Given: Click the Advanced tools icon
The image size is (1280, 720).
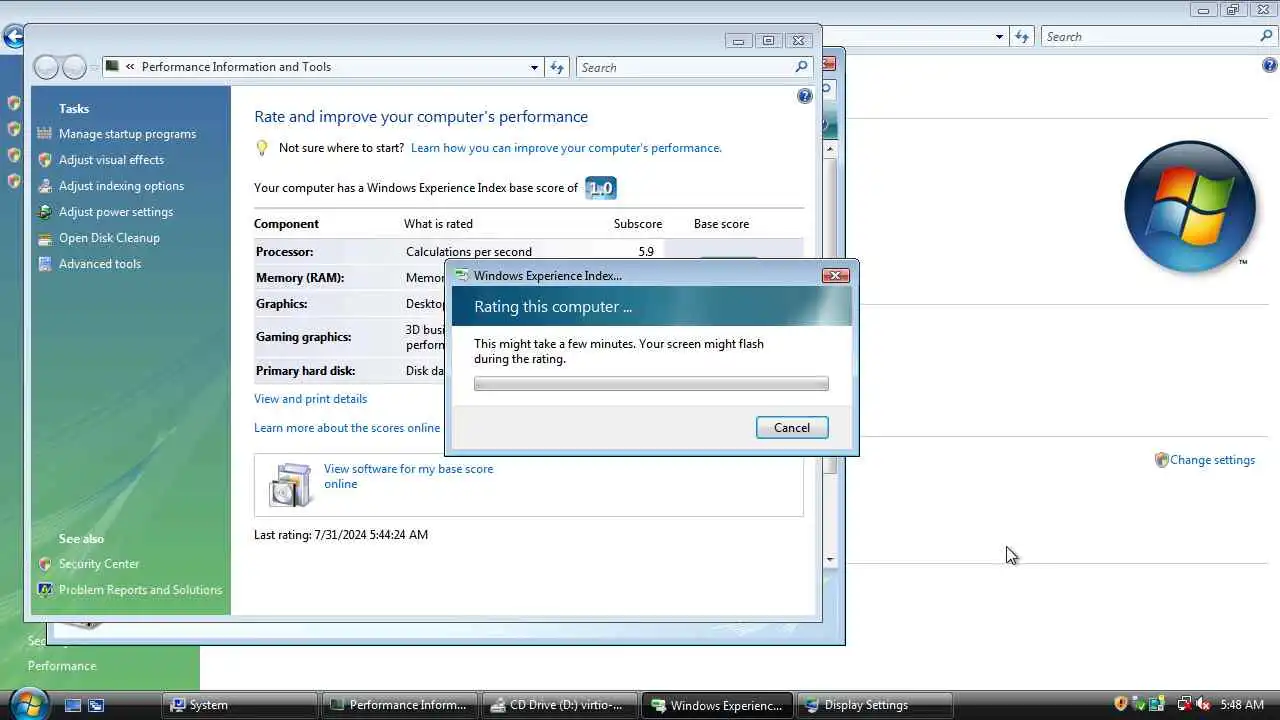Looking at the screenshot, I should 44,264.
